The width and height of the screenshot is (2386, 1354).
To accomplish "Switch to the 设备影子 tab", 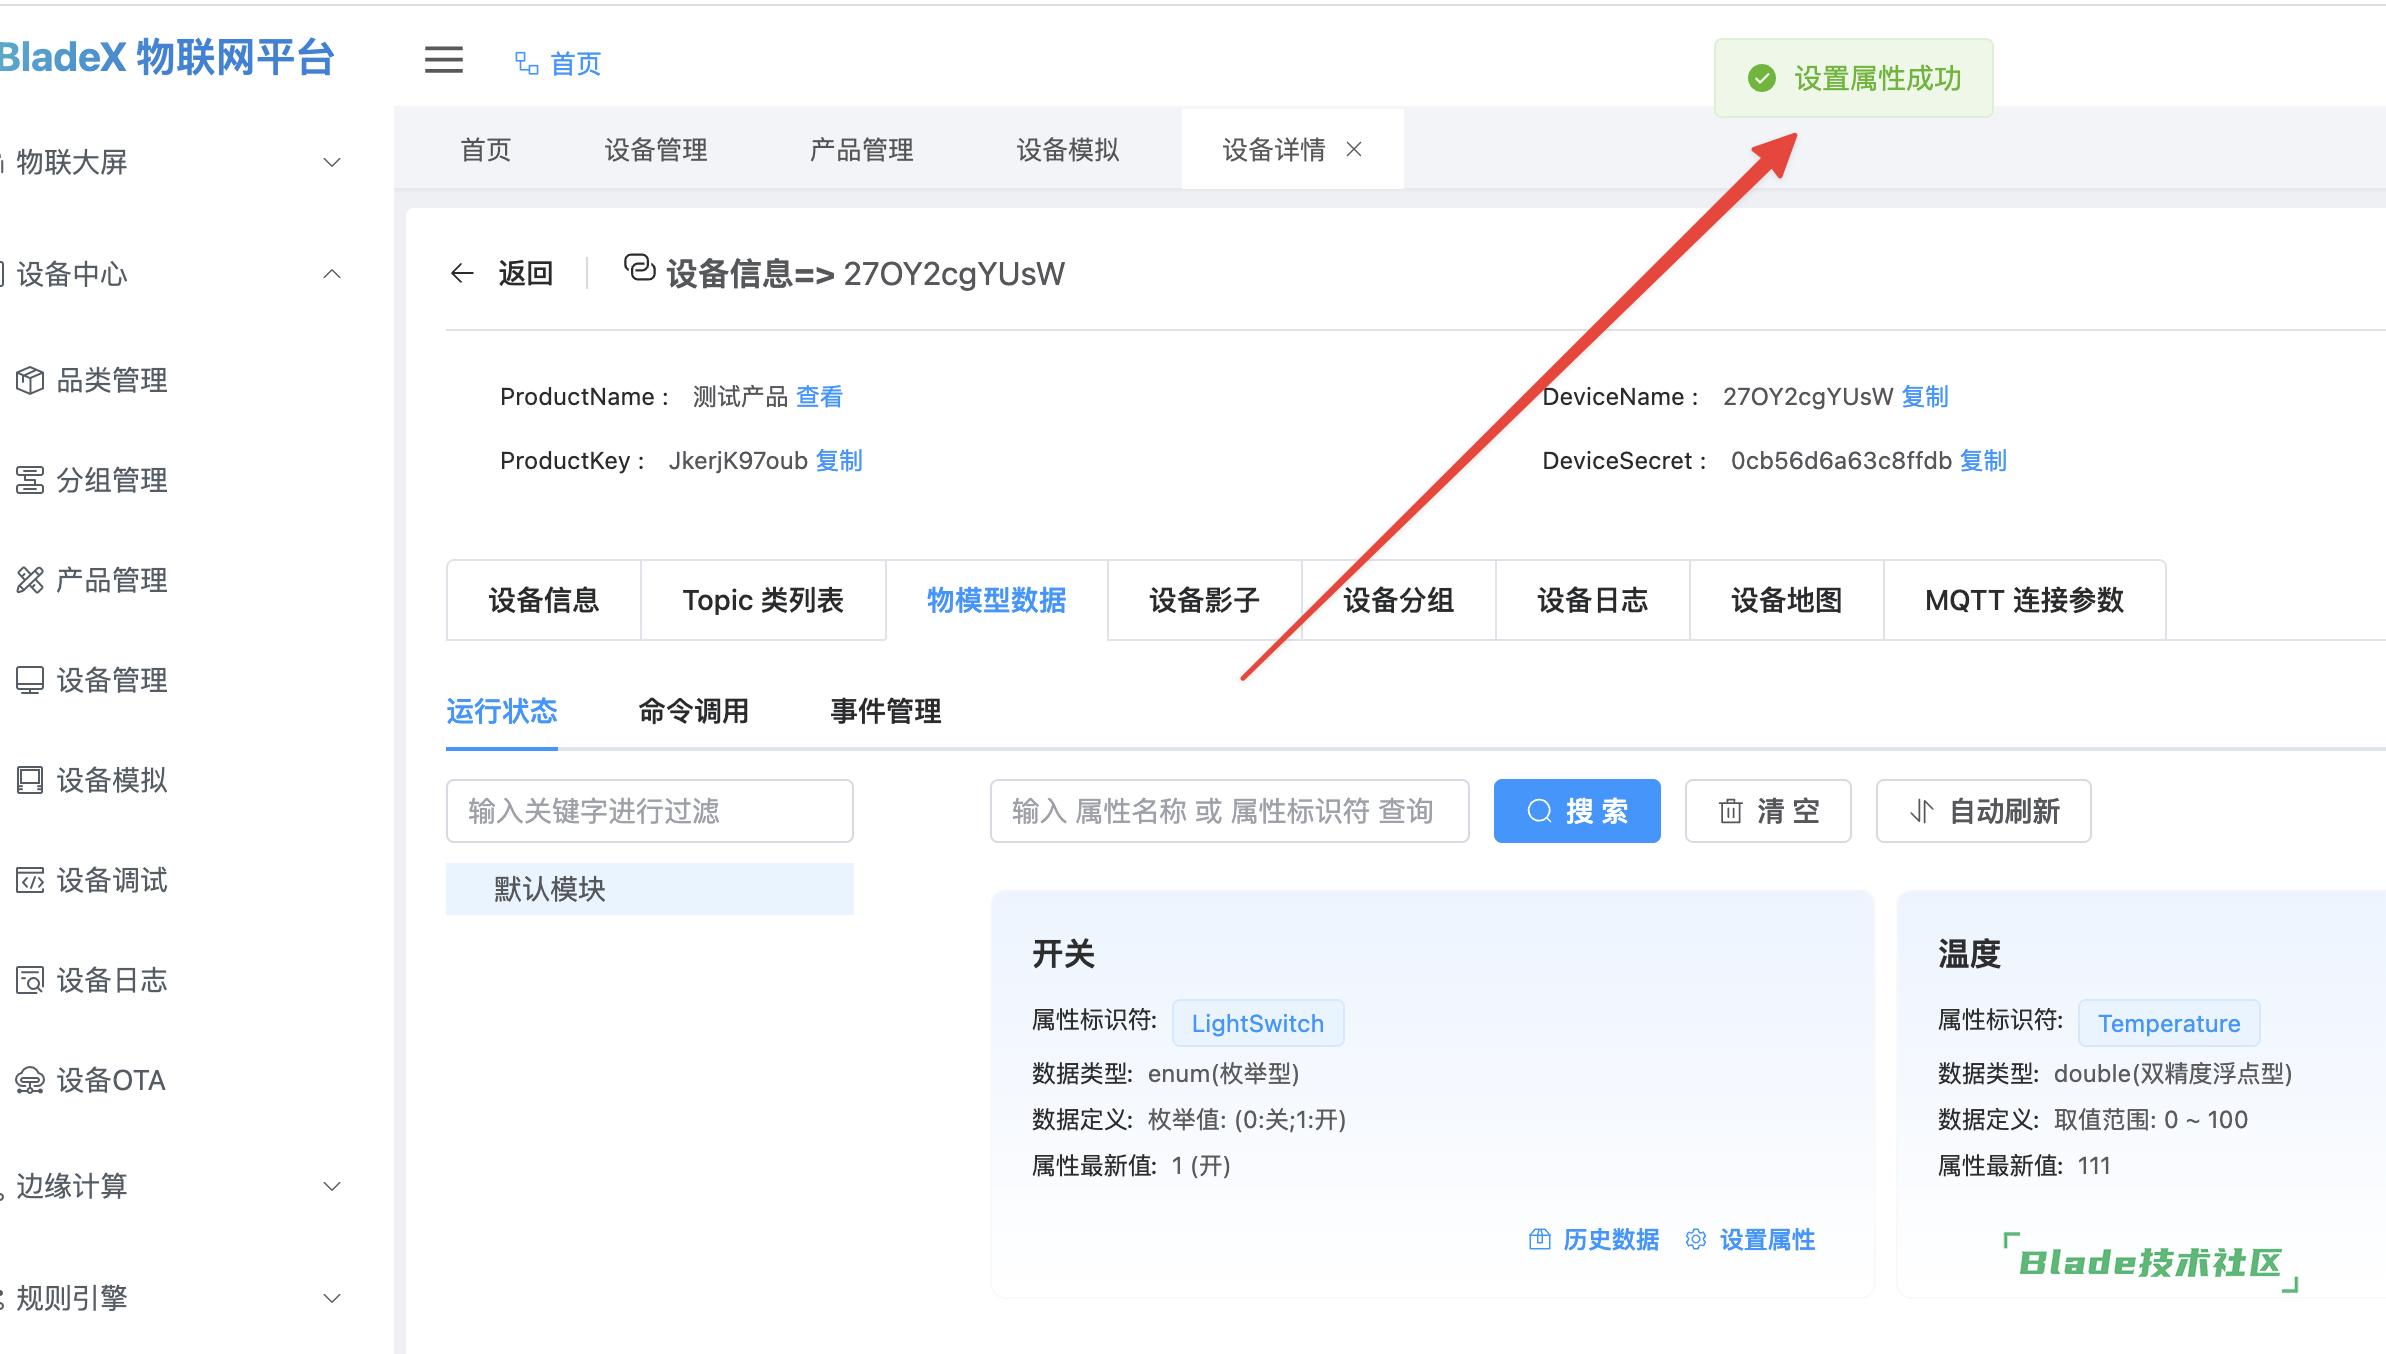I will (x=1204, y=600).
